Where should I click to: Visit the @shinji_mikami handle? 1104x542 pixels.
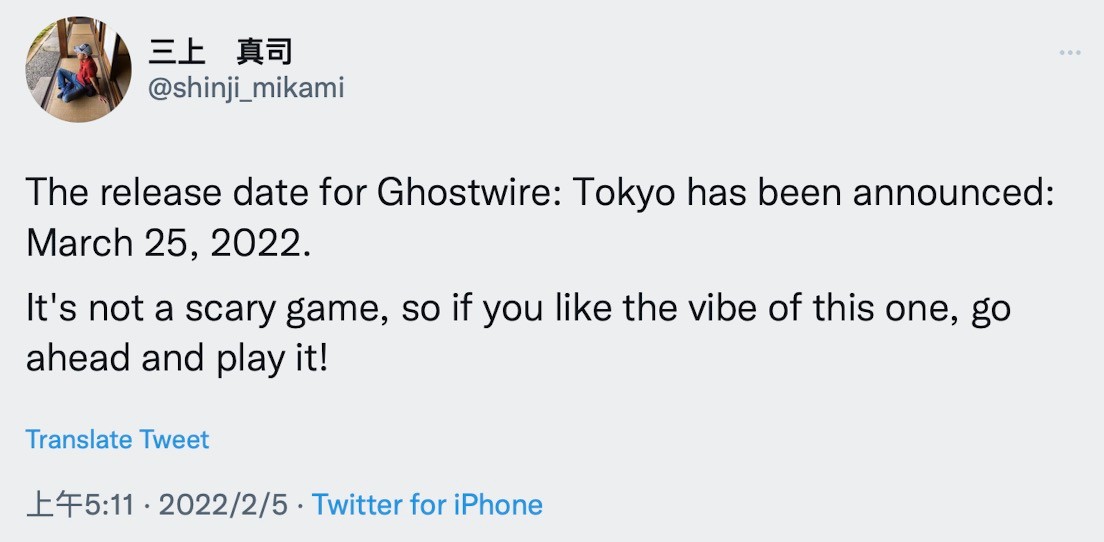(x=245, y=88)
